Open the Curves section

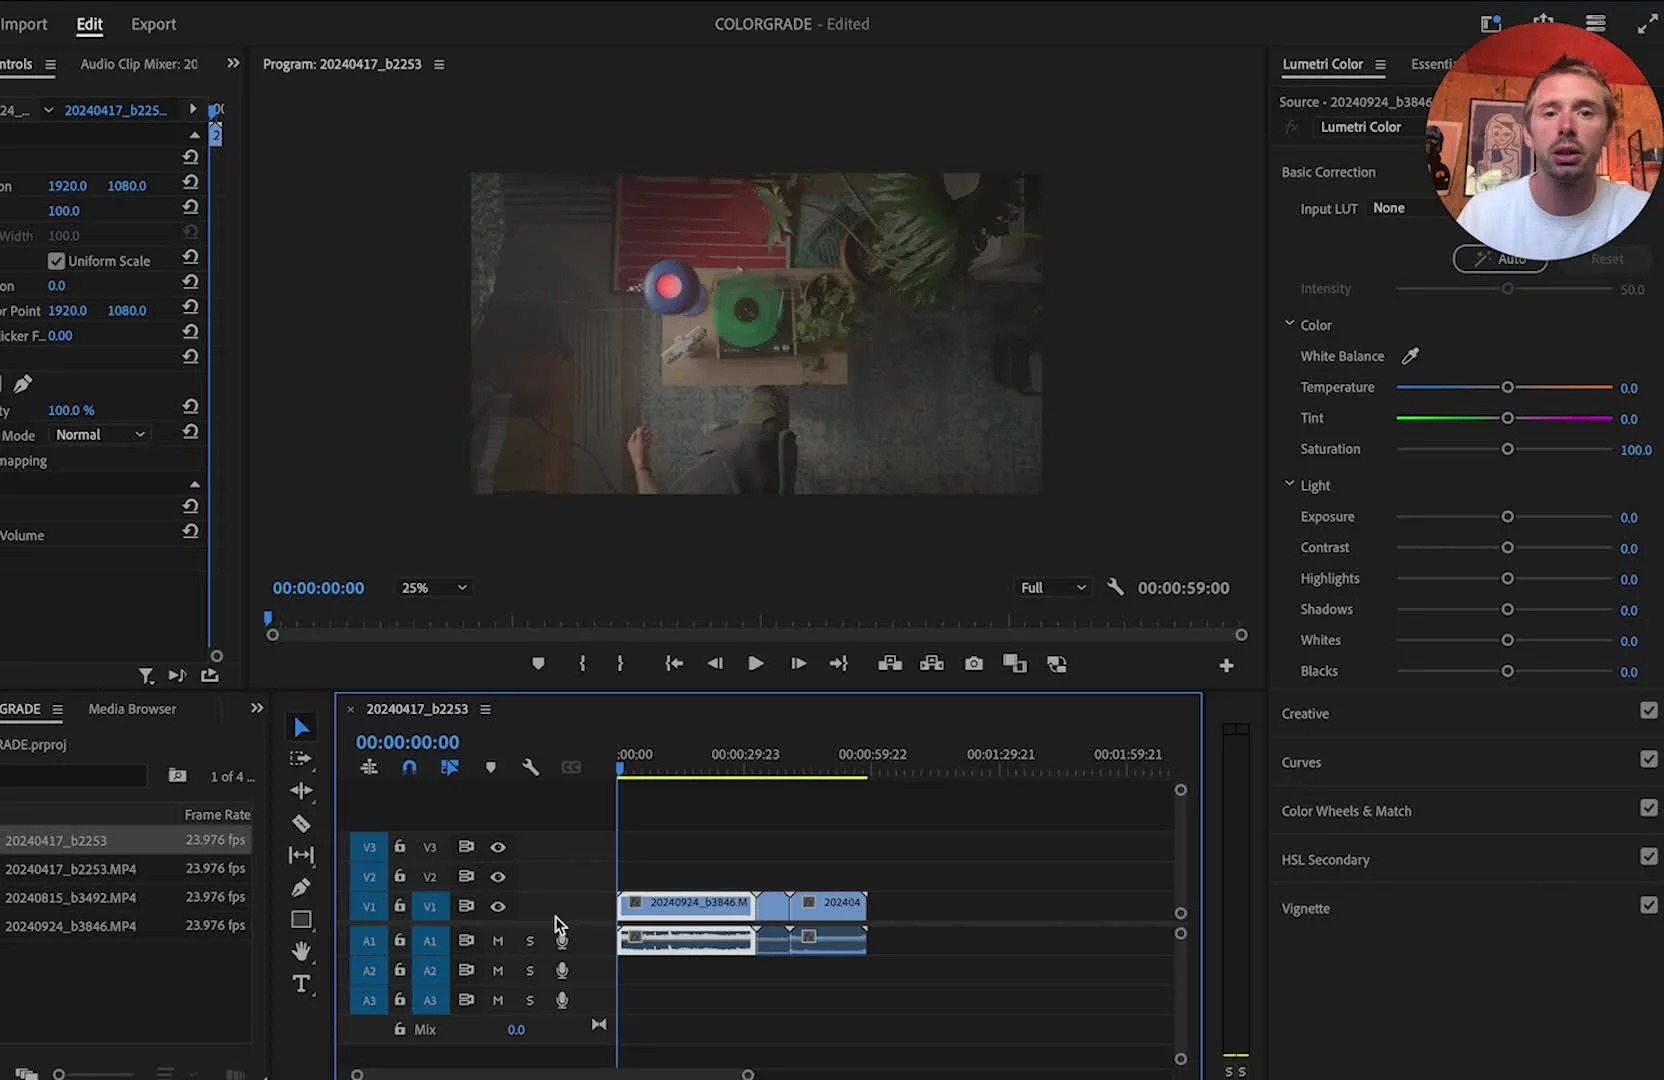1301,762
